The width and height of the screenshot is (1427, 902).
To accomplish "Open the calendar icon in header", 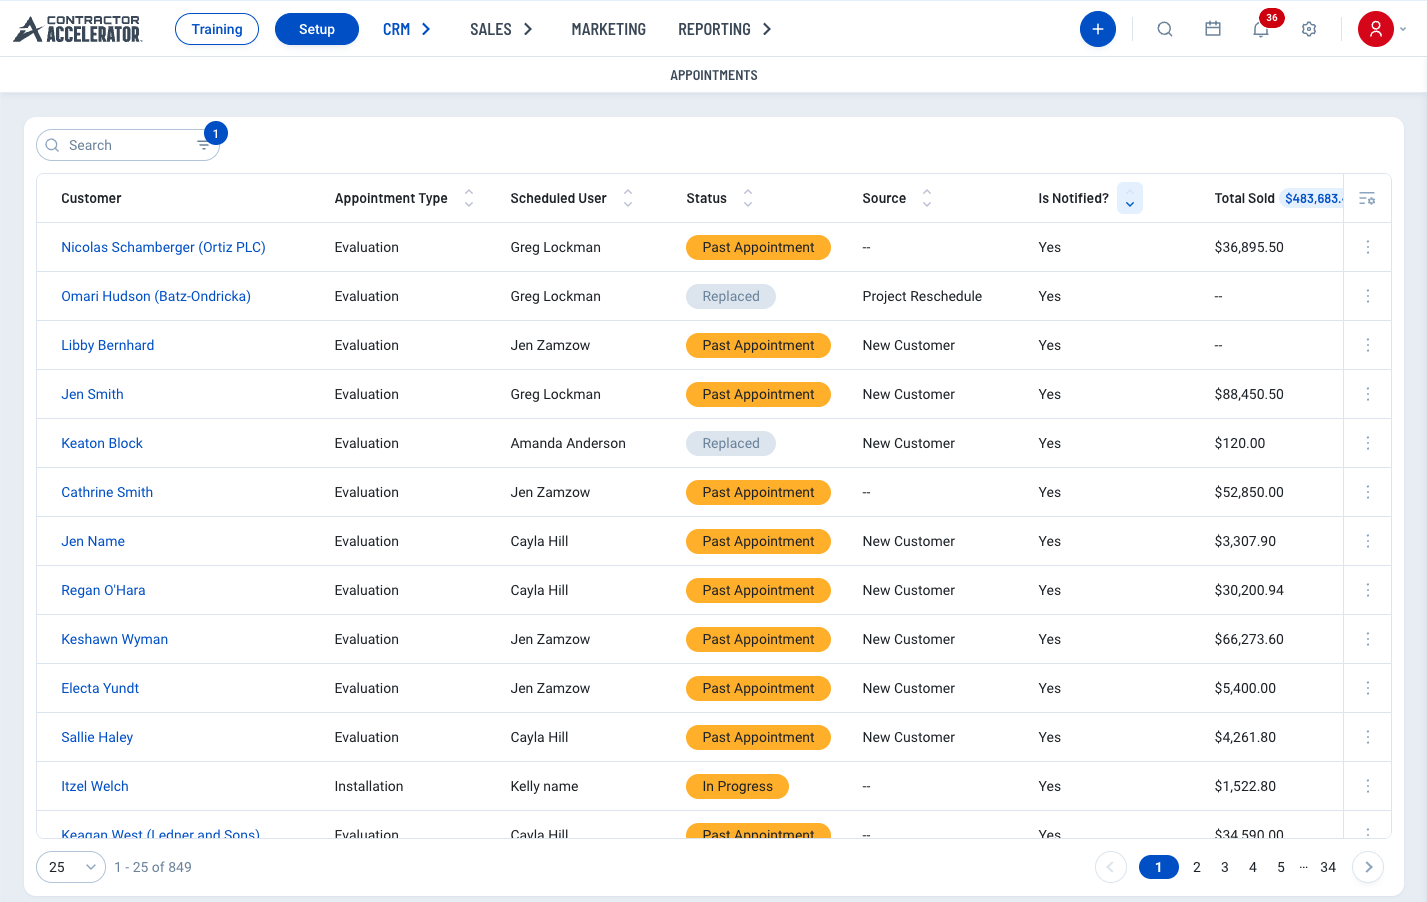I will pyautogui.click(x=1213, y=29).
